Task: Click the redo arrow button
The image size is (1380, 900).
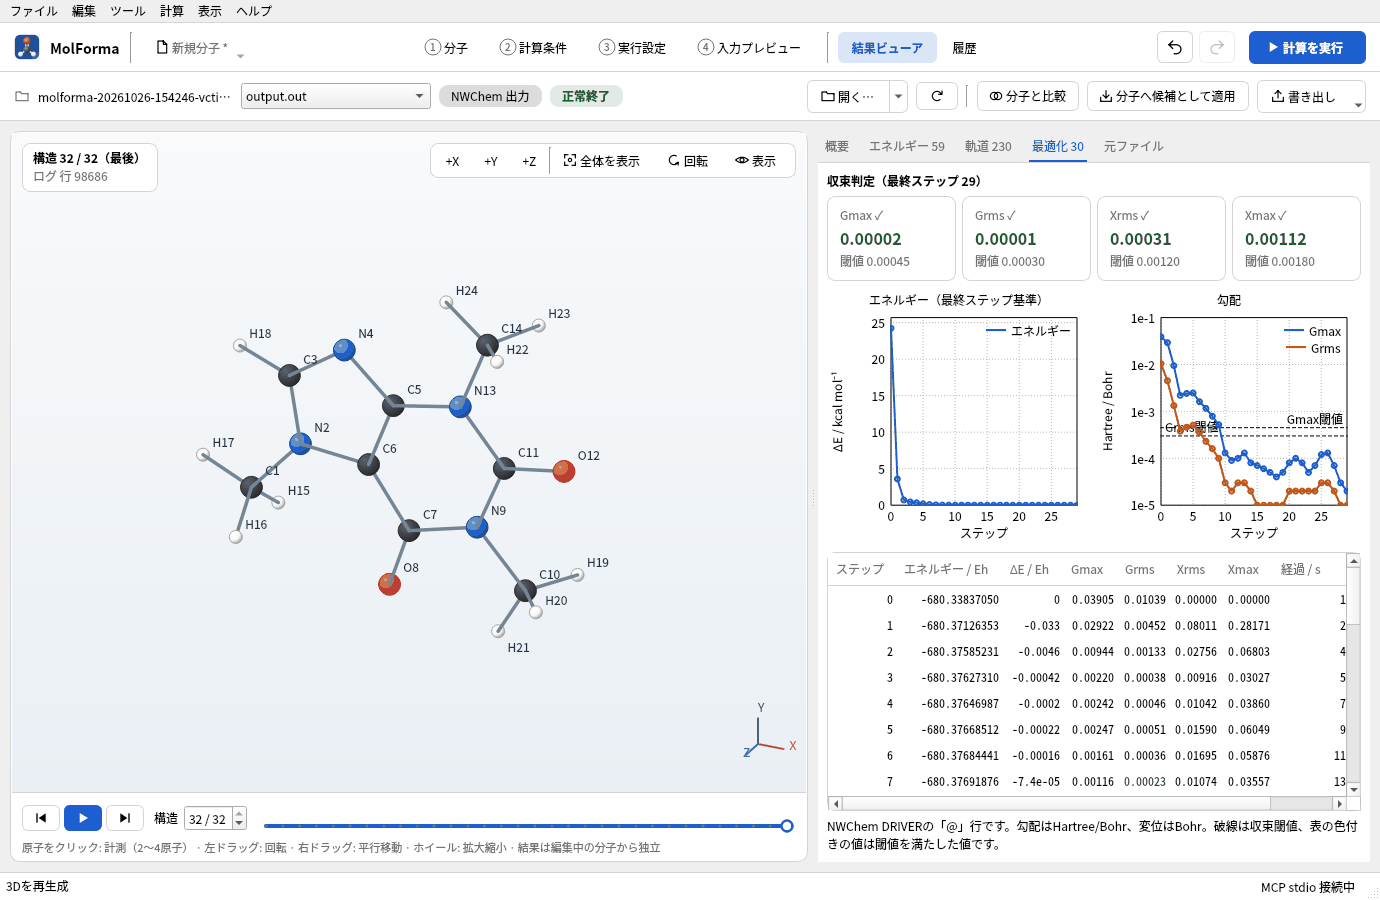Action: (1217, 47)
